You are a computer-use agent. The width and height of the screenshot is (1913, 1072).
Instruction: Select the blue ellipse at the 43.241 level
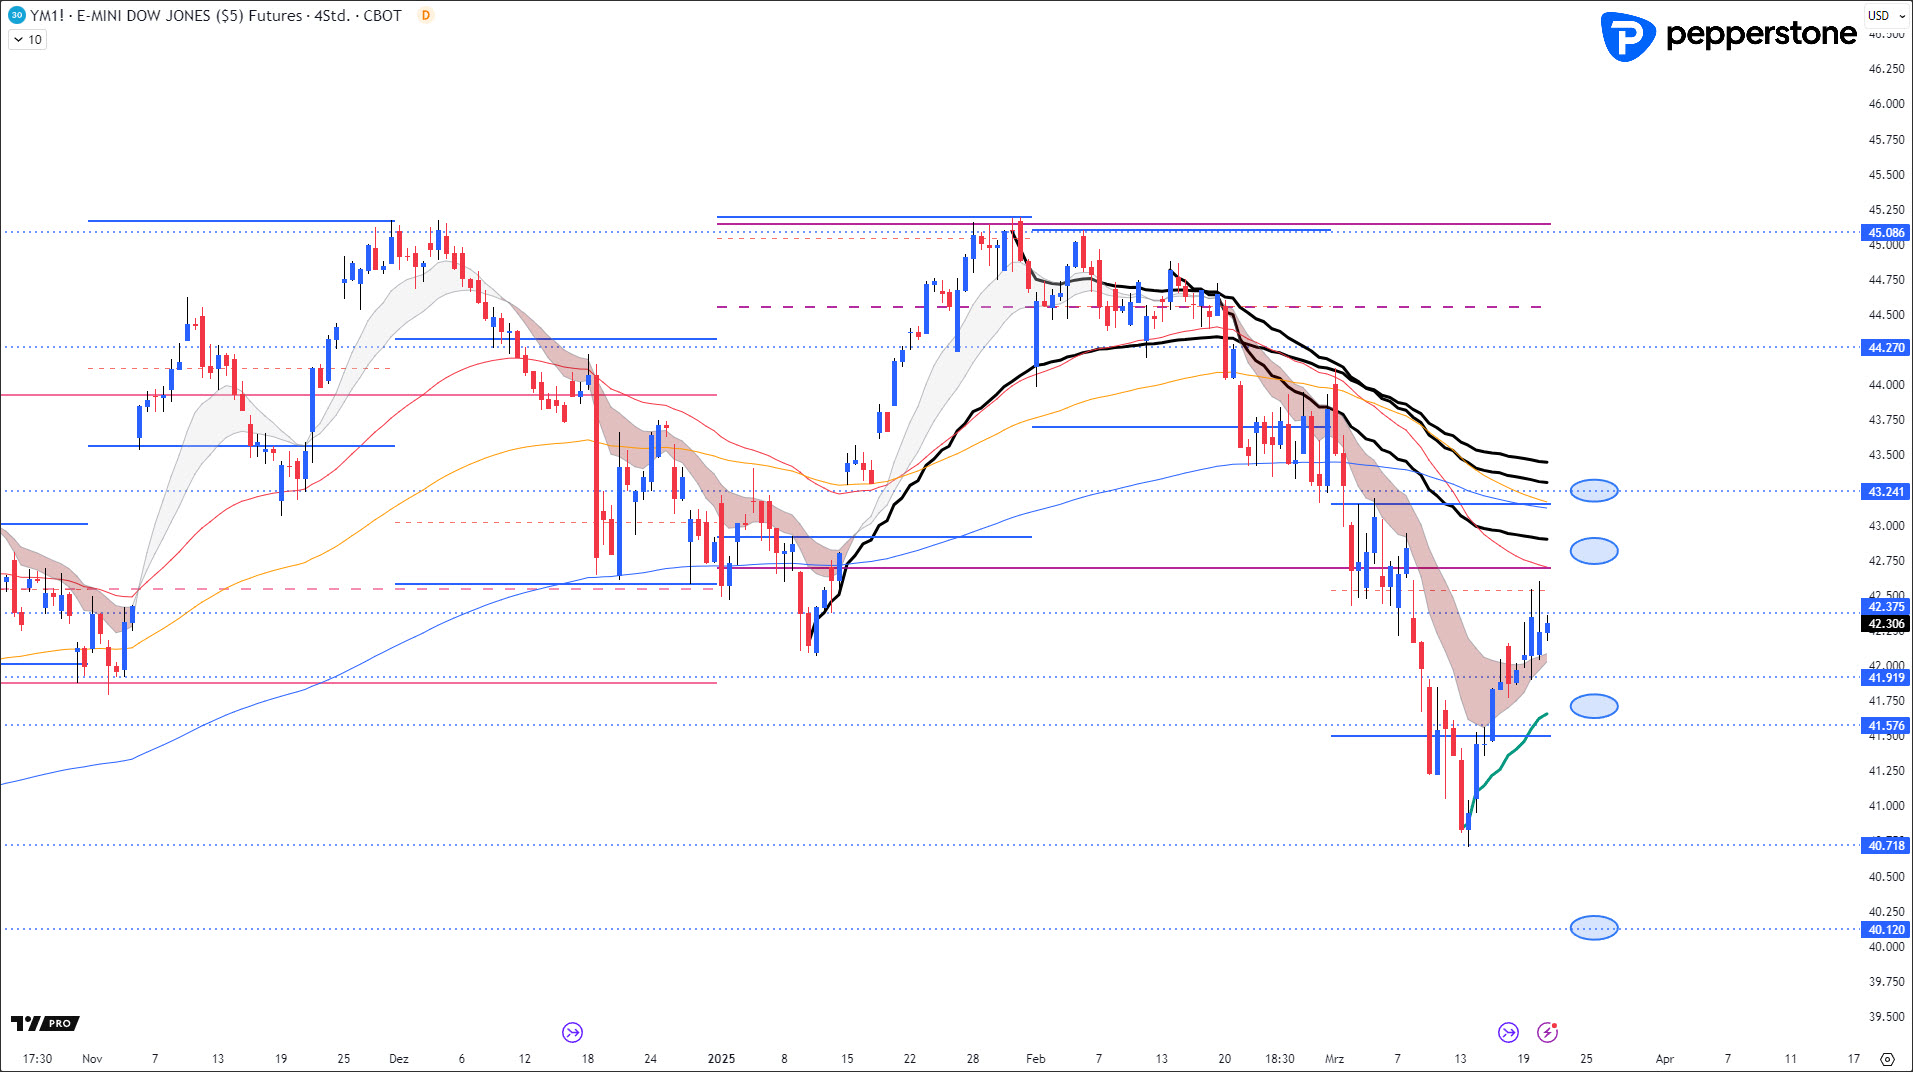pos(1593,491)
